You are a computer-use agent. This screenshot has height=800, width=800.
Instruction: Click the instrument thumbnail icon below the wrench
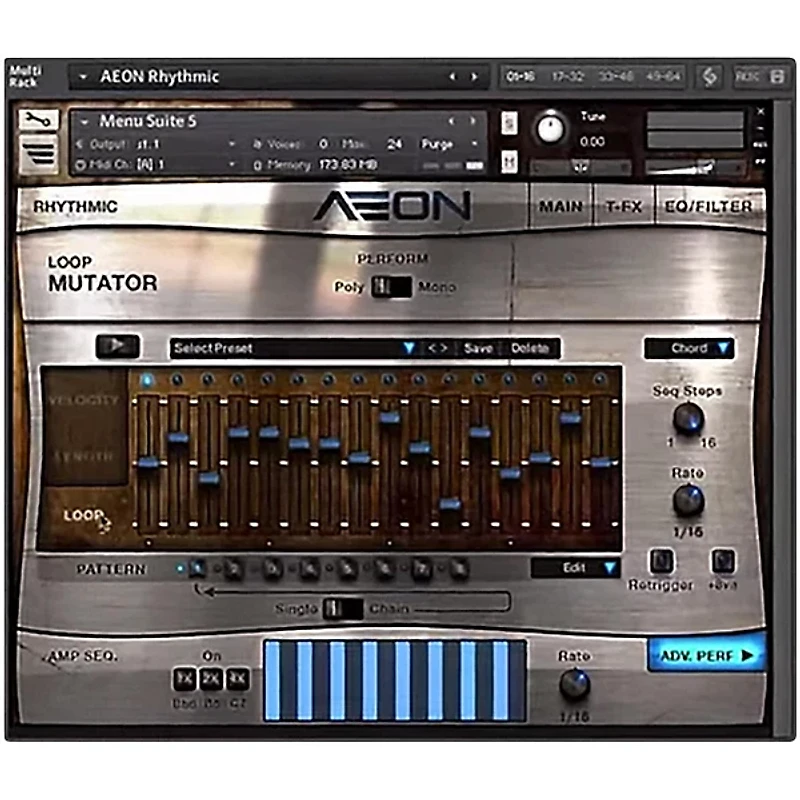pos(39,153)
